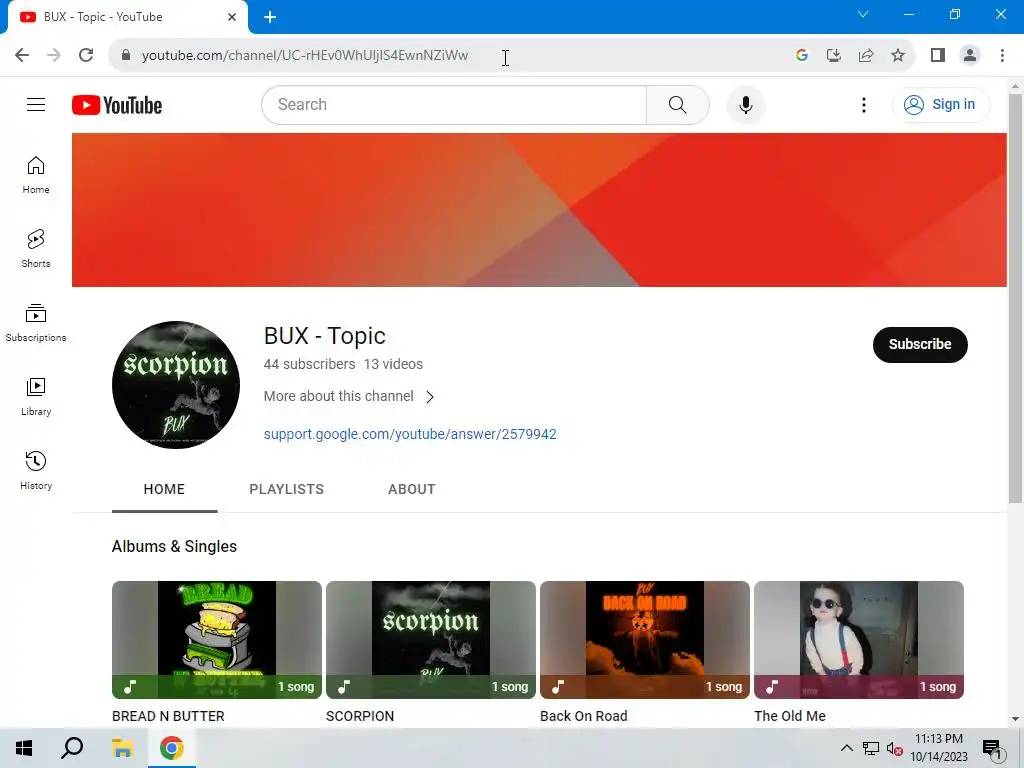This screenshot has height=768, width=1024.
Task: Show hidden system tray icons
Action: coord(846,748)
